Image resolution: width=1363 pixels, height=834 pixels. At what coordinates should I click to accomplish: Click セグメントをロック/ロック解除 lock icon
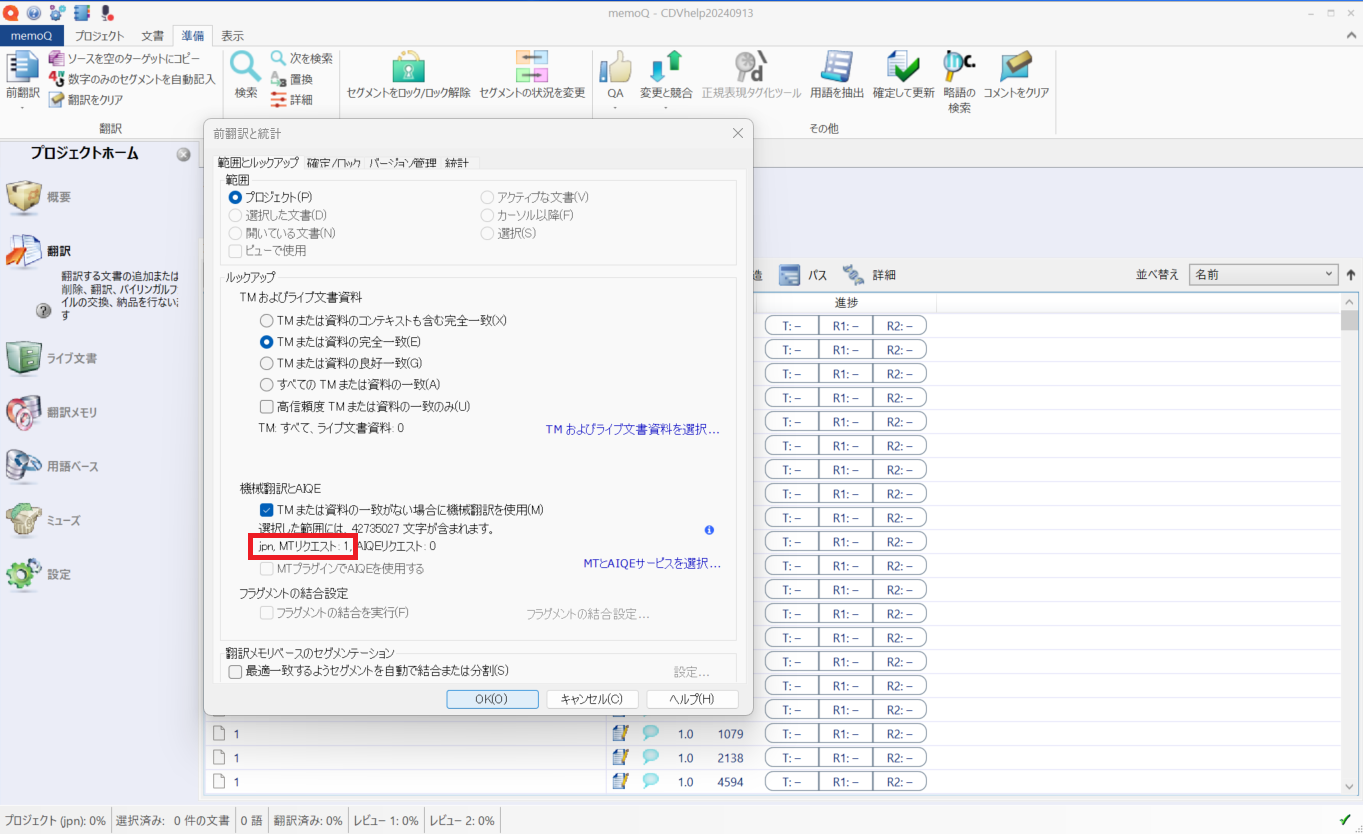pos(408,66)
